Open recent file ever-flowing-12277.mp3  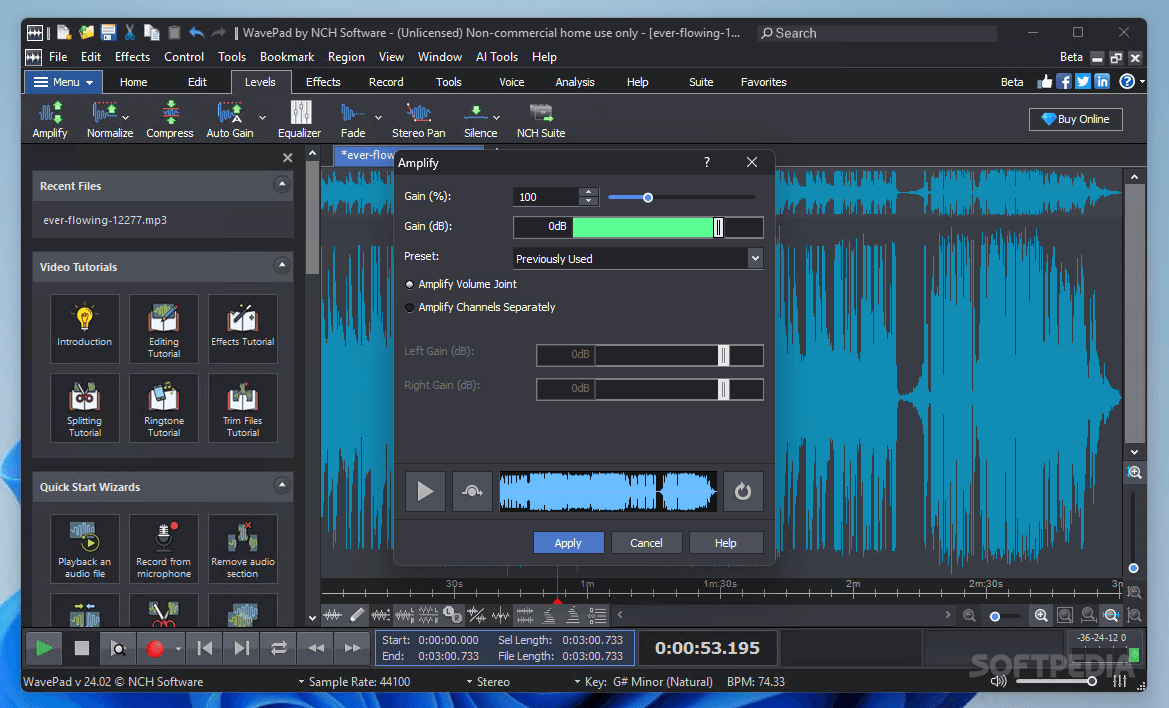[x=105, y=221]
